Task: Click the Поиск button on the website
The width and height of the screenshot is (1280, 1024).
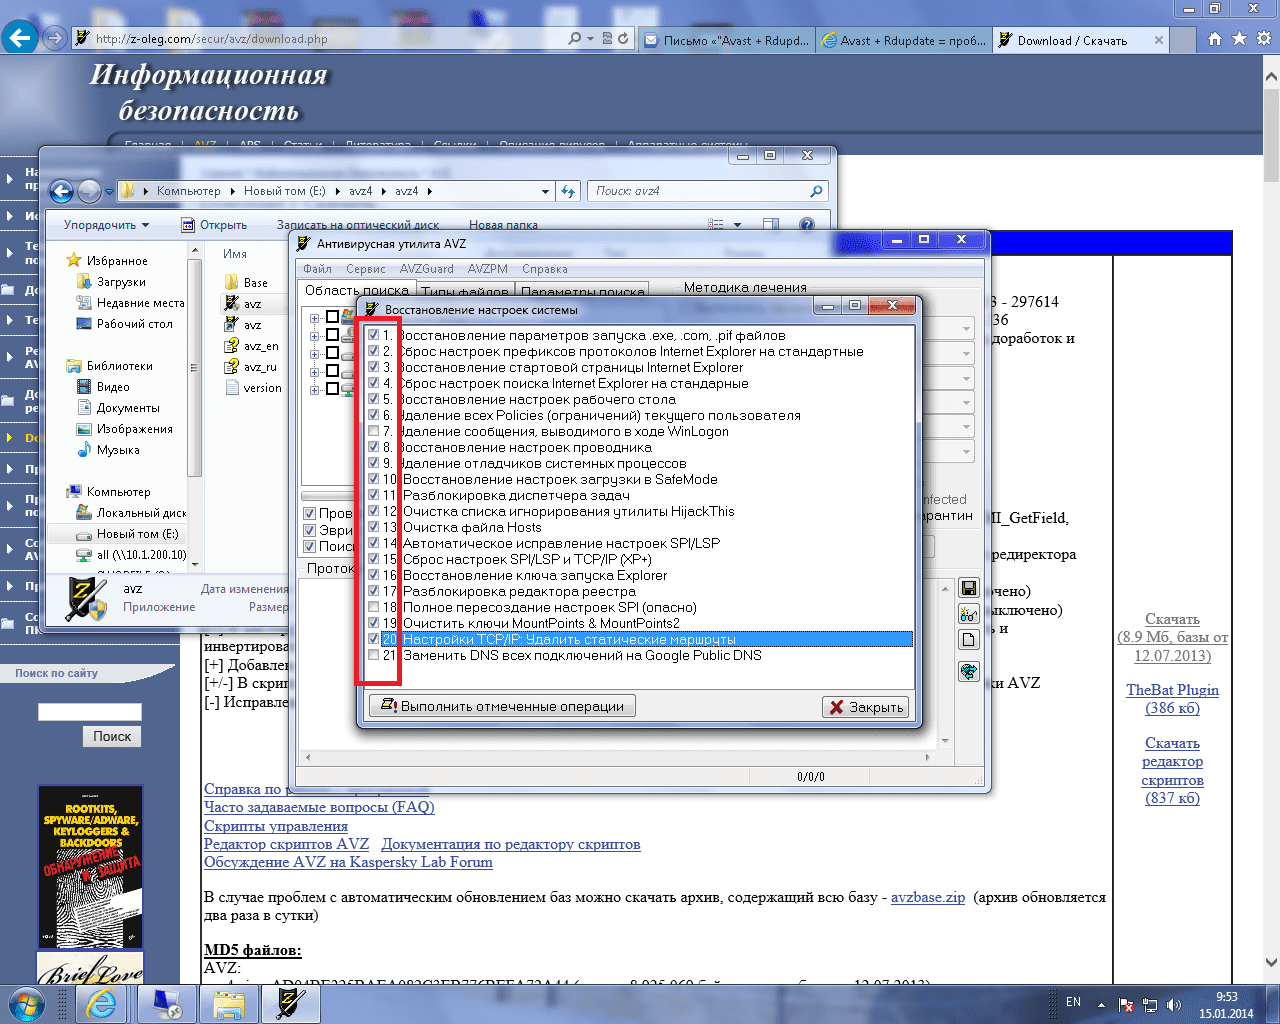Action: click(x=112, y=736)
